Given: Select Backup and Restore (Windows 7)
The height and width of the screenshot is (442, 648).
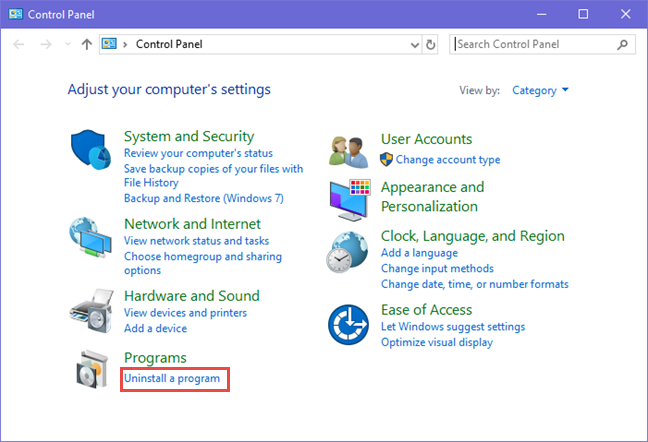Looking at the screenshot, I should (190, 199).
